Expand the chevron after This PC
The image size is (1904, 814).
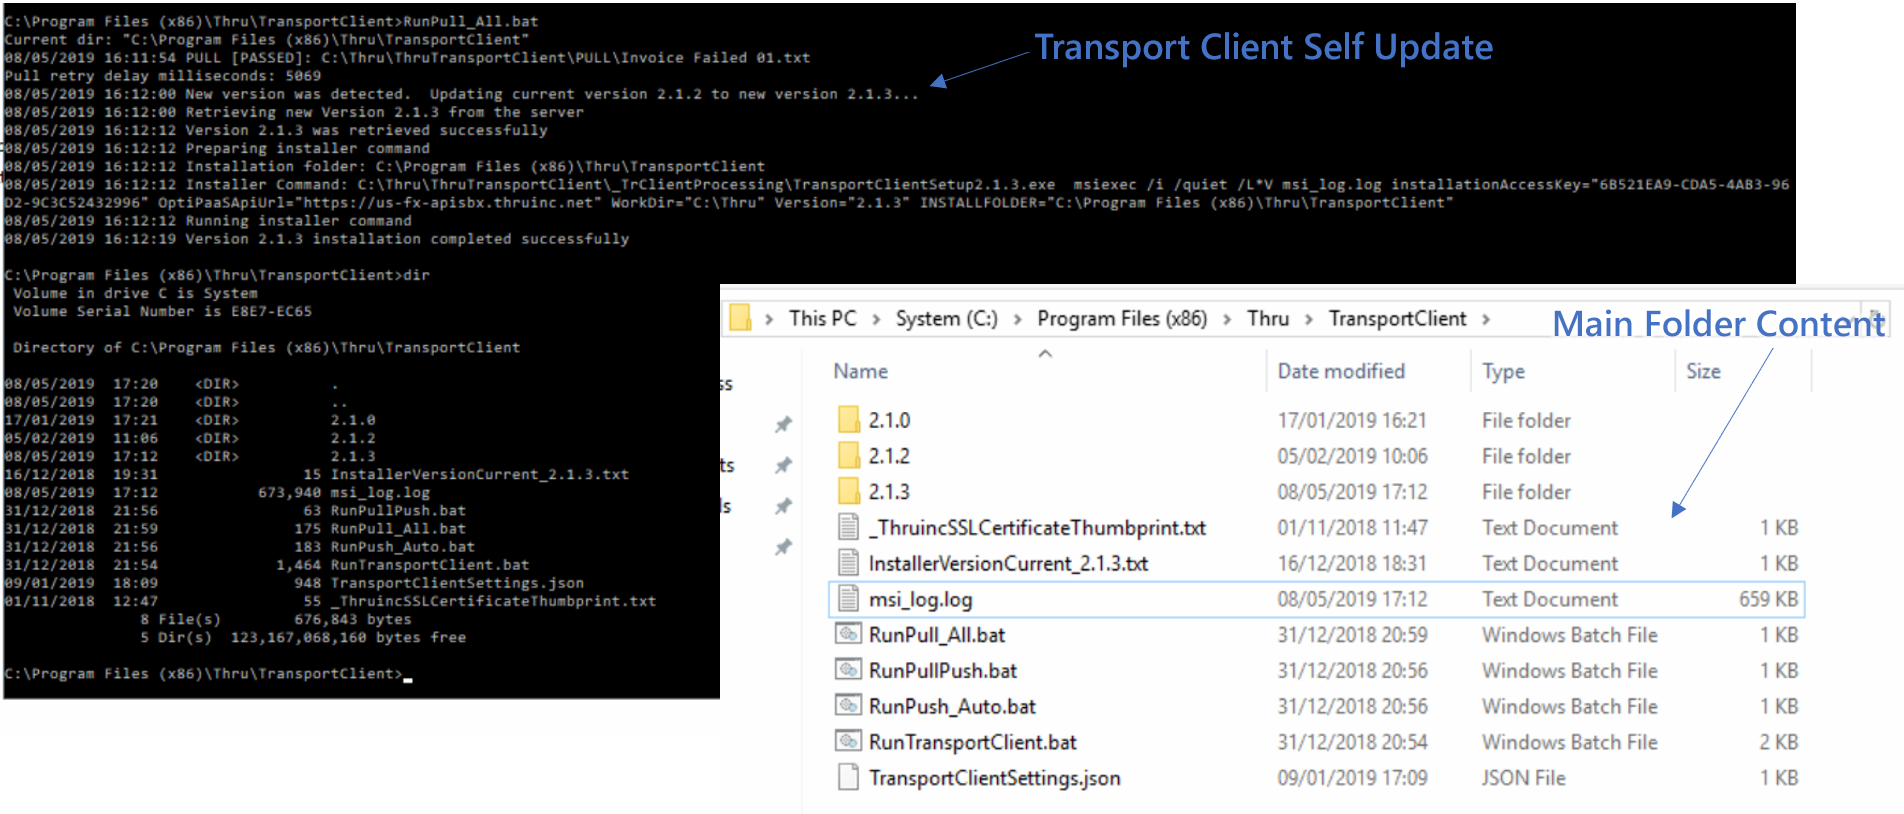876,319
